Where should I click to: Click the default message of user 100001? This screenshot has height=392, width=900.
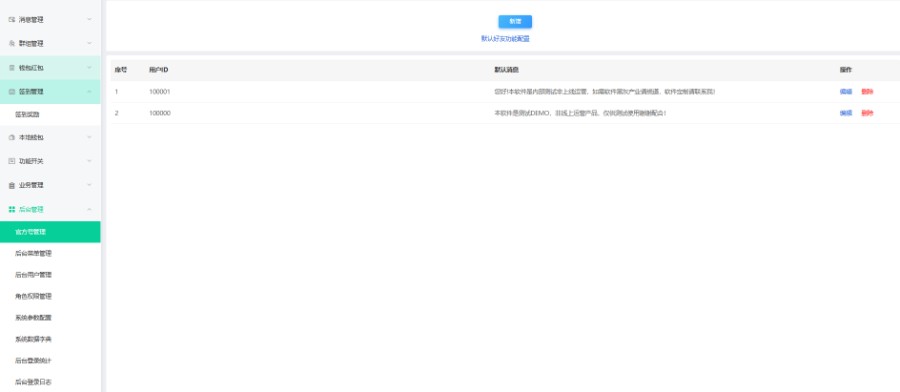tap(605, 92)
